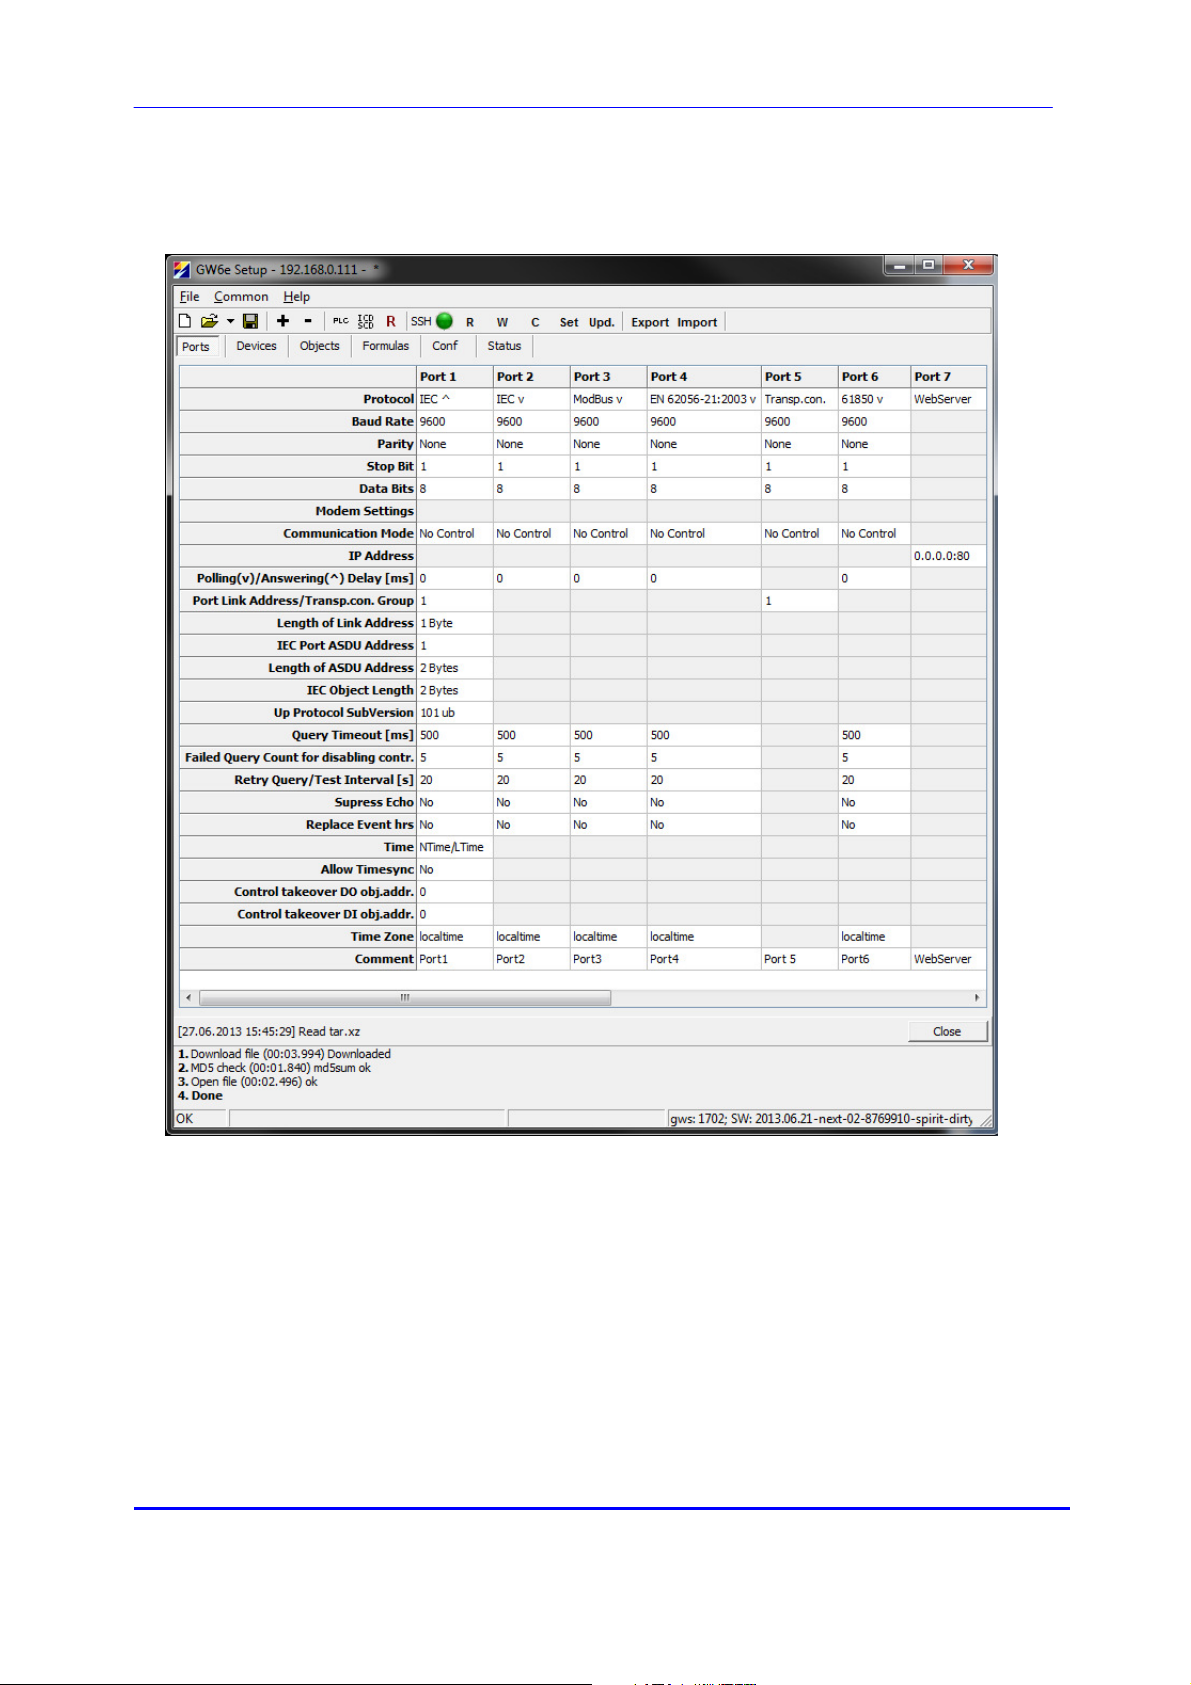Remove an item with the minus icon
1191x1685 pixels.
click(x=308, y=321)
